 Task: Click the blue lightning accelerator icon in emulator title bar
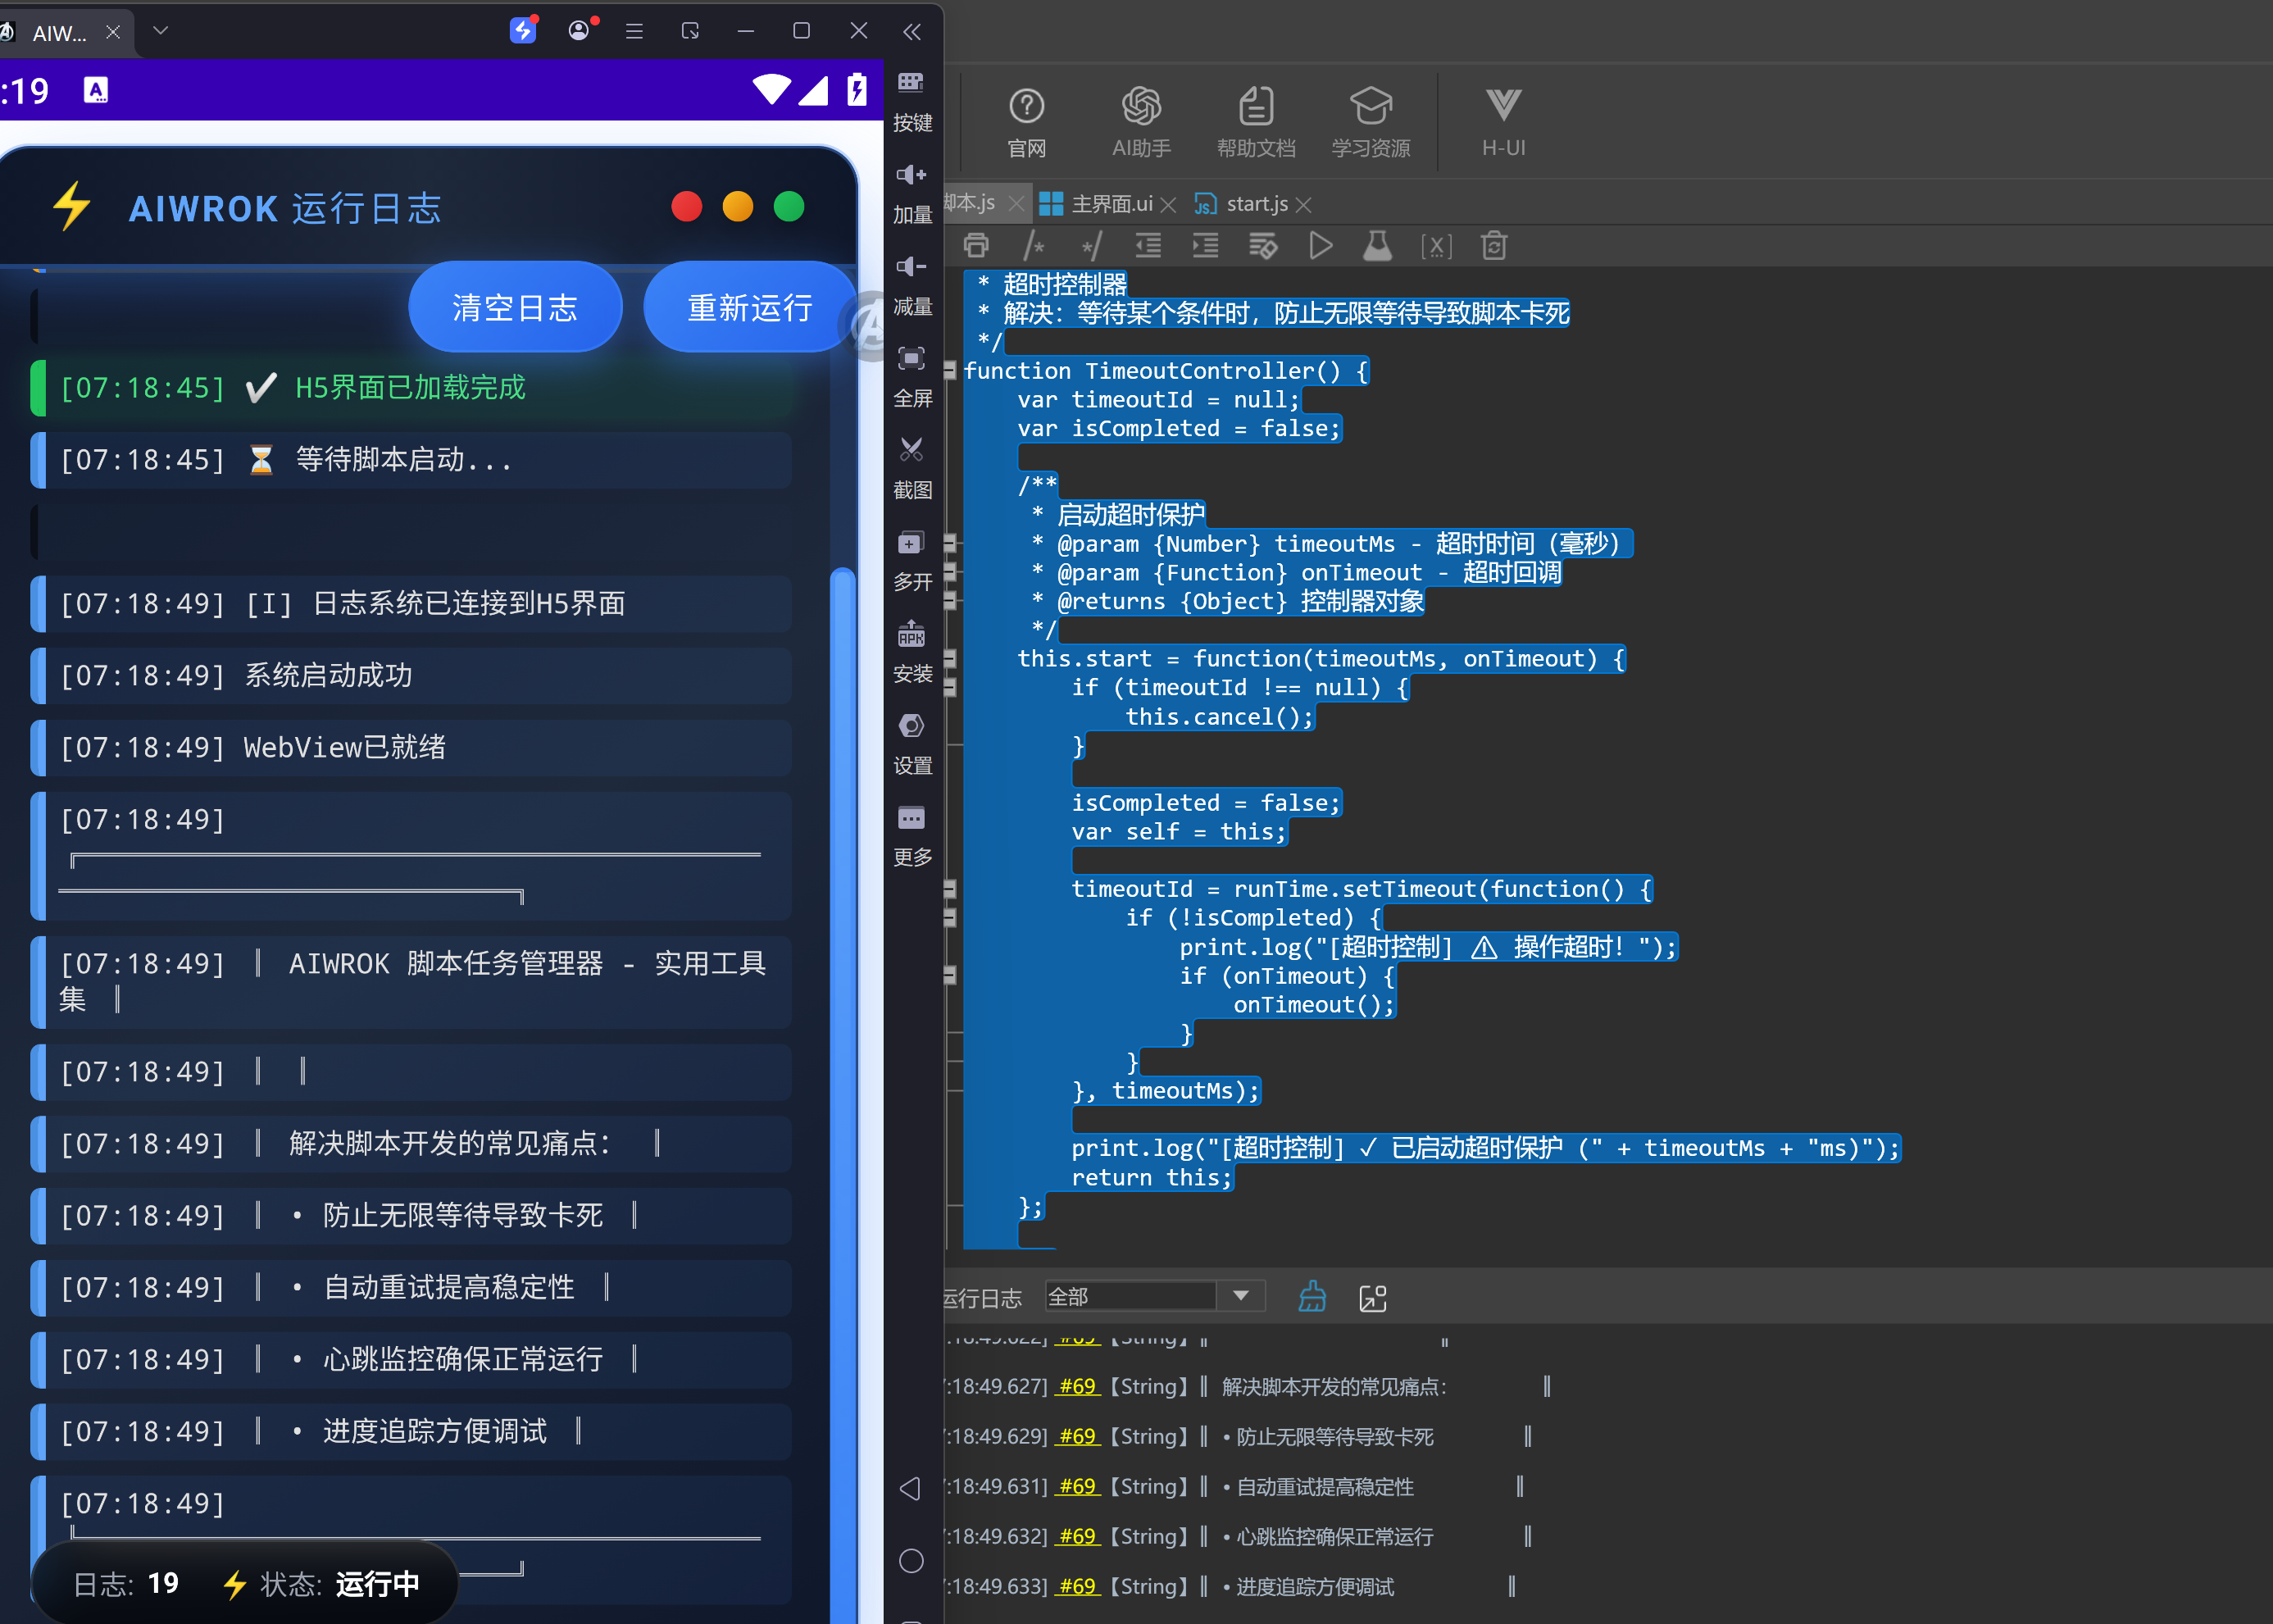523,30
